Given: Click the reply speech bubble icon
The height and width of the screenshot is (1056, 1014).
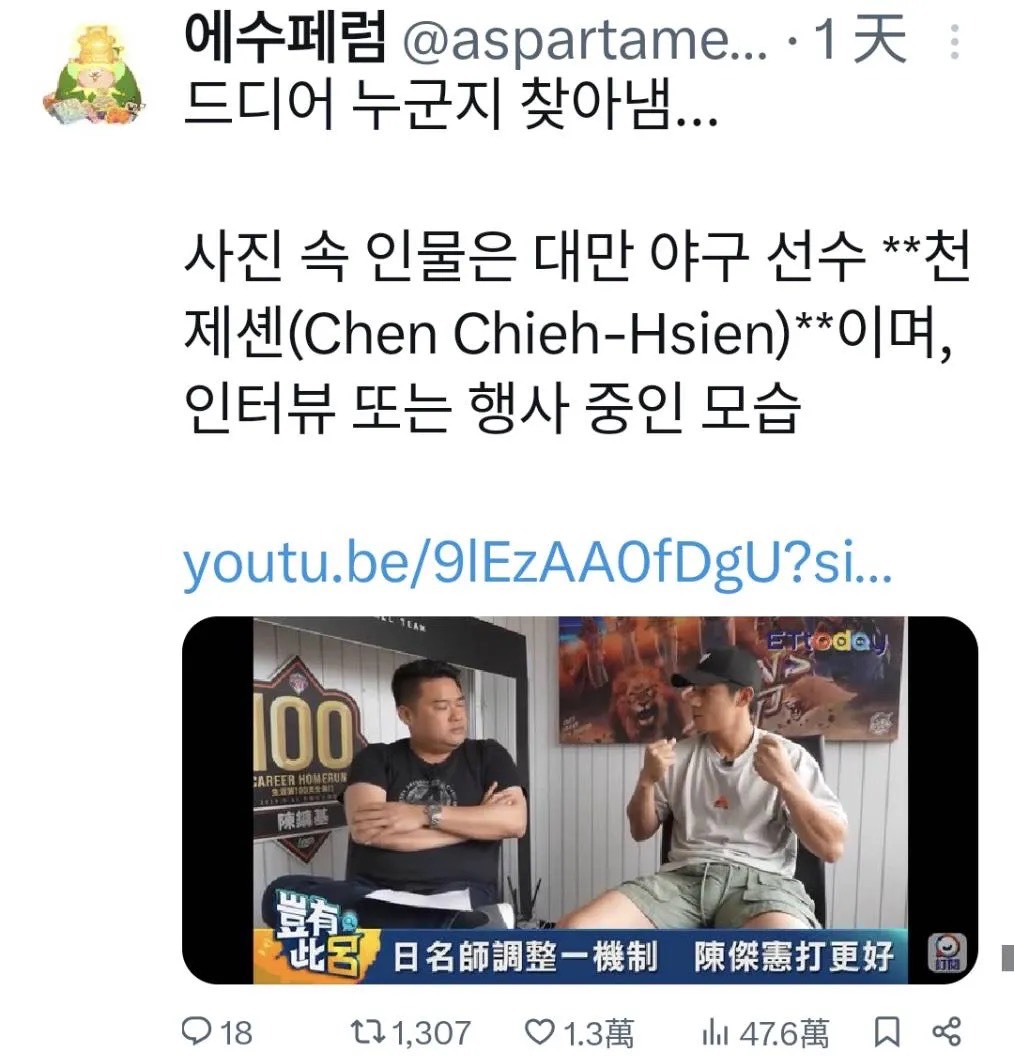Looking at the screenshot, I should (x=197, y=1031).
